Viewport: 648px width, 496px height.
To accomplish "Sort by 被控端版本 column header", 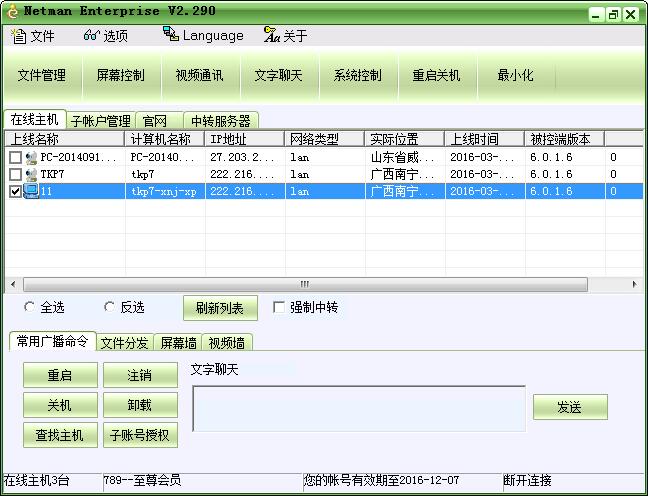I will [x=564, y=139].
